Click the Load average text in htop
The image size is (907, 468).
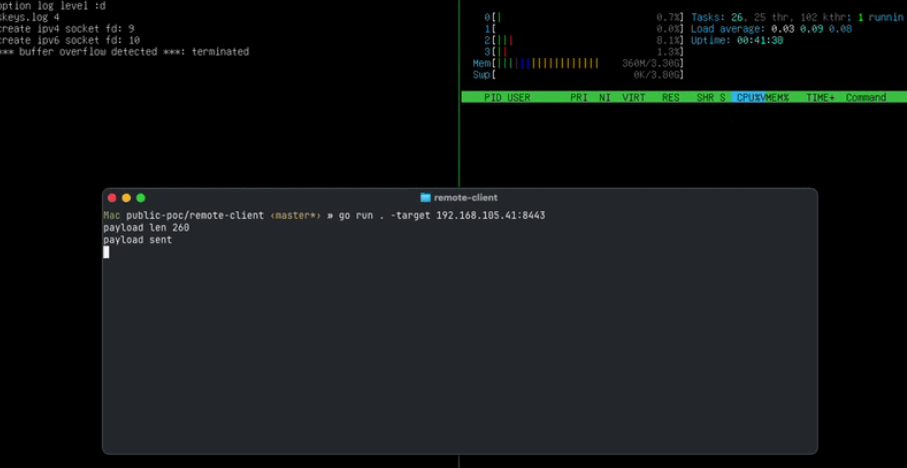click(771, 29)
